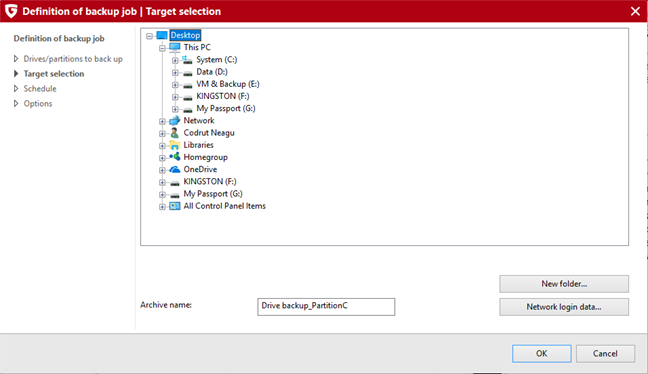Expand the Codrut Neagu node
Image resolution: width=648 pixels, height=374 pixels.
coord(162,133)
